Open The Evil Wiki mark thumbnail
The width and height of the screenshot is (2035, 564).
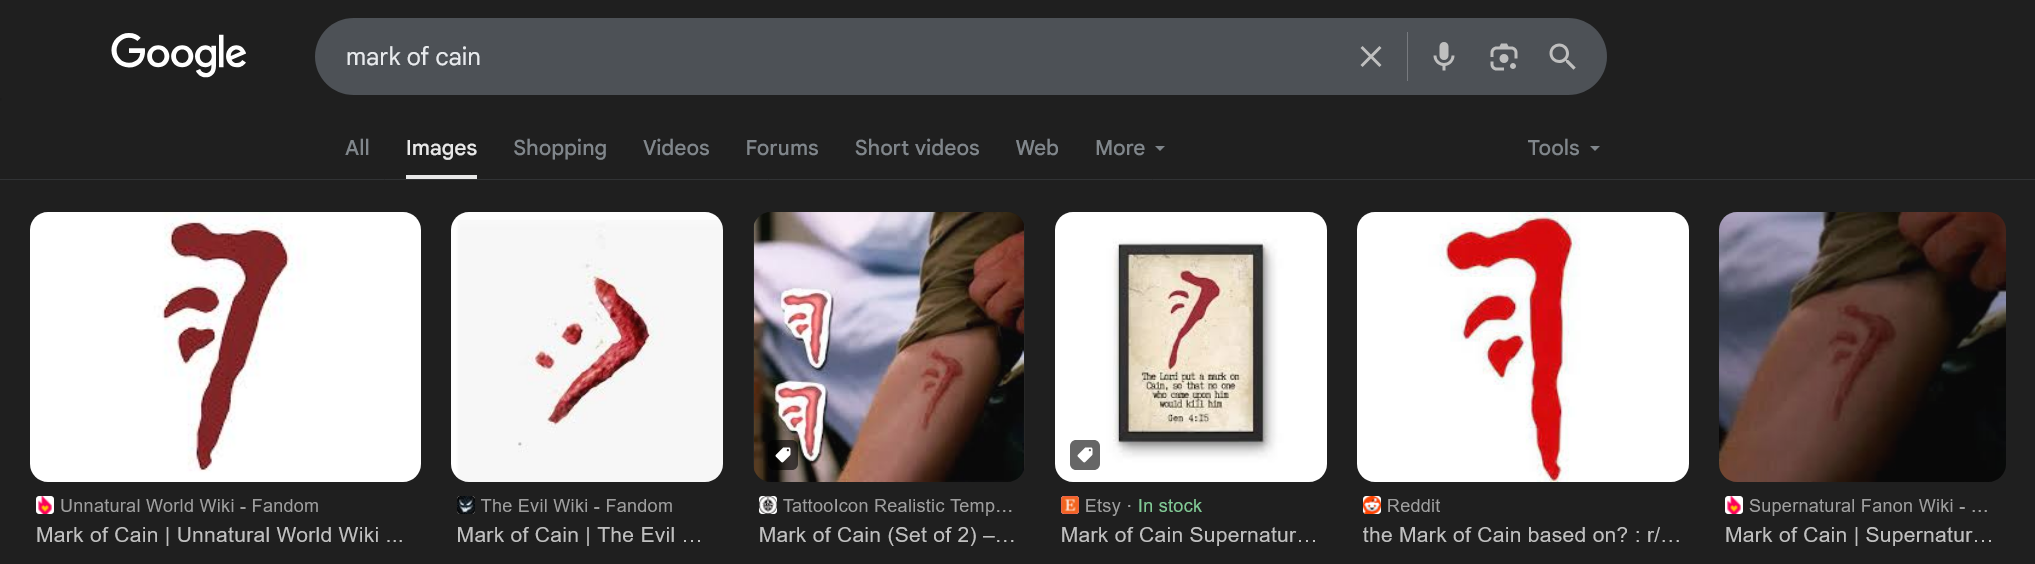587,347
